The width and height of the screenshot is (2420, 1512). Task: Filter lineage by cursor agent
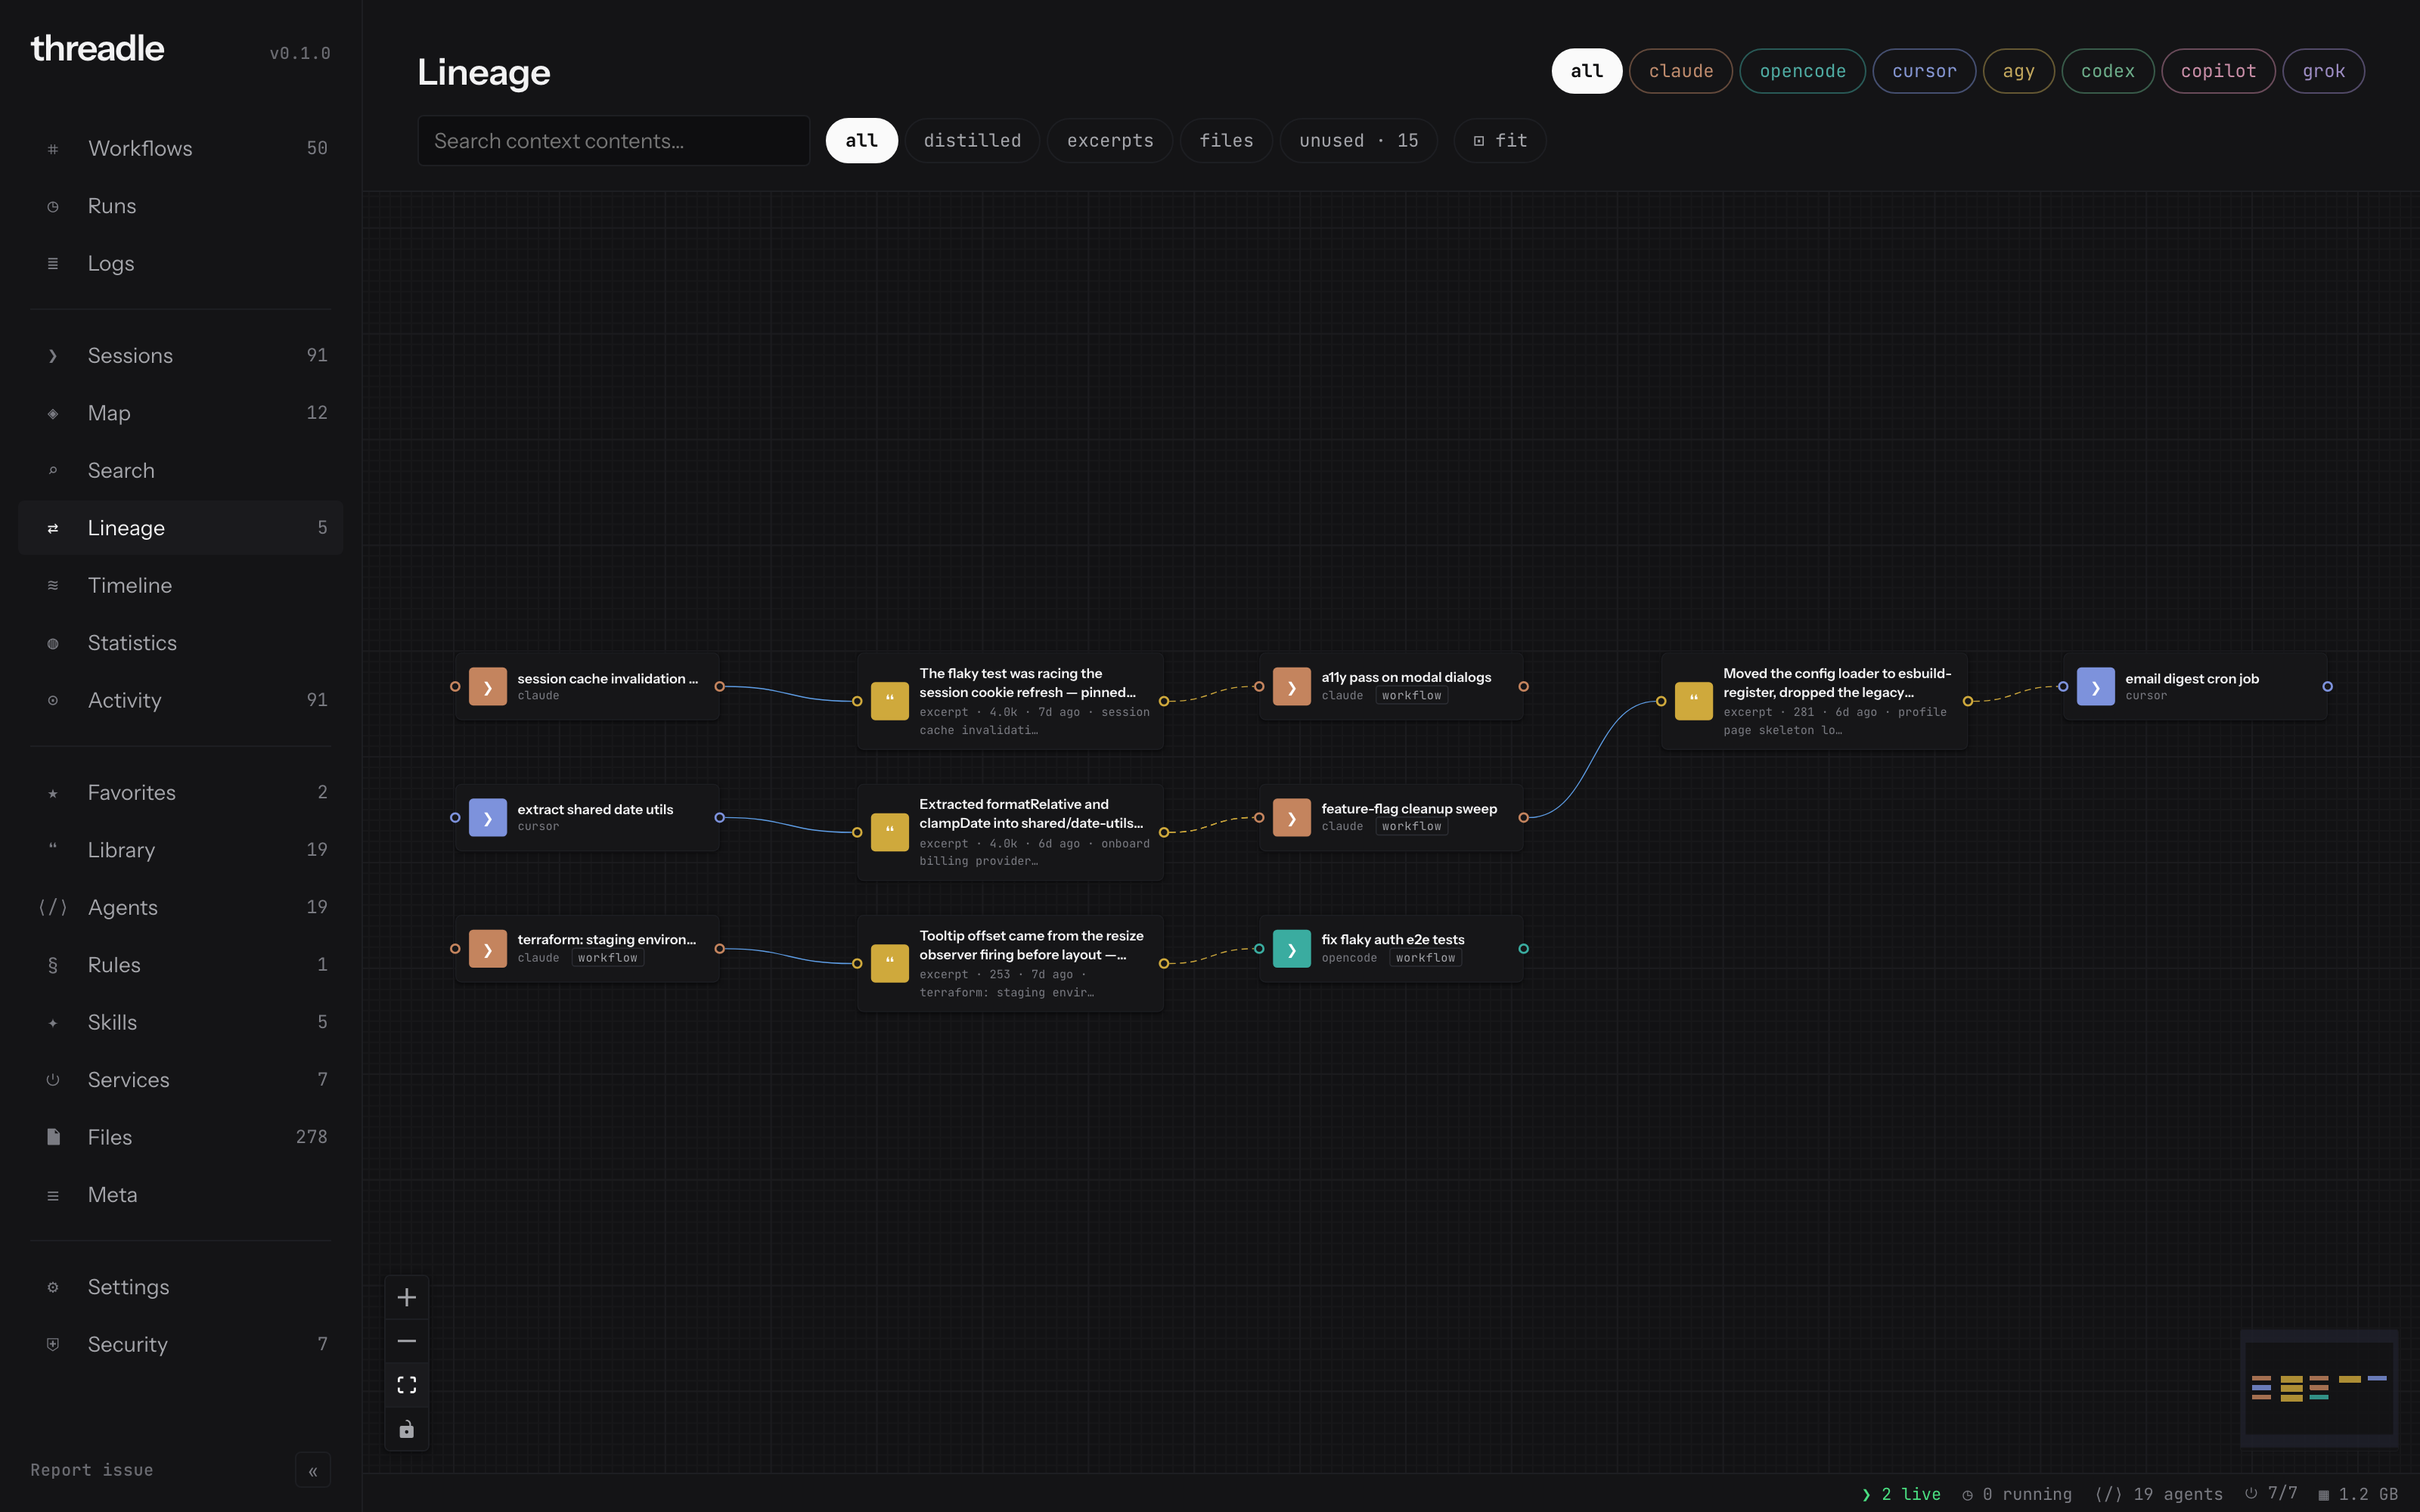tap(1924, 71)
